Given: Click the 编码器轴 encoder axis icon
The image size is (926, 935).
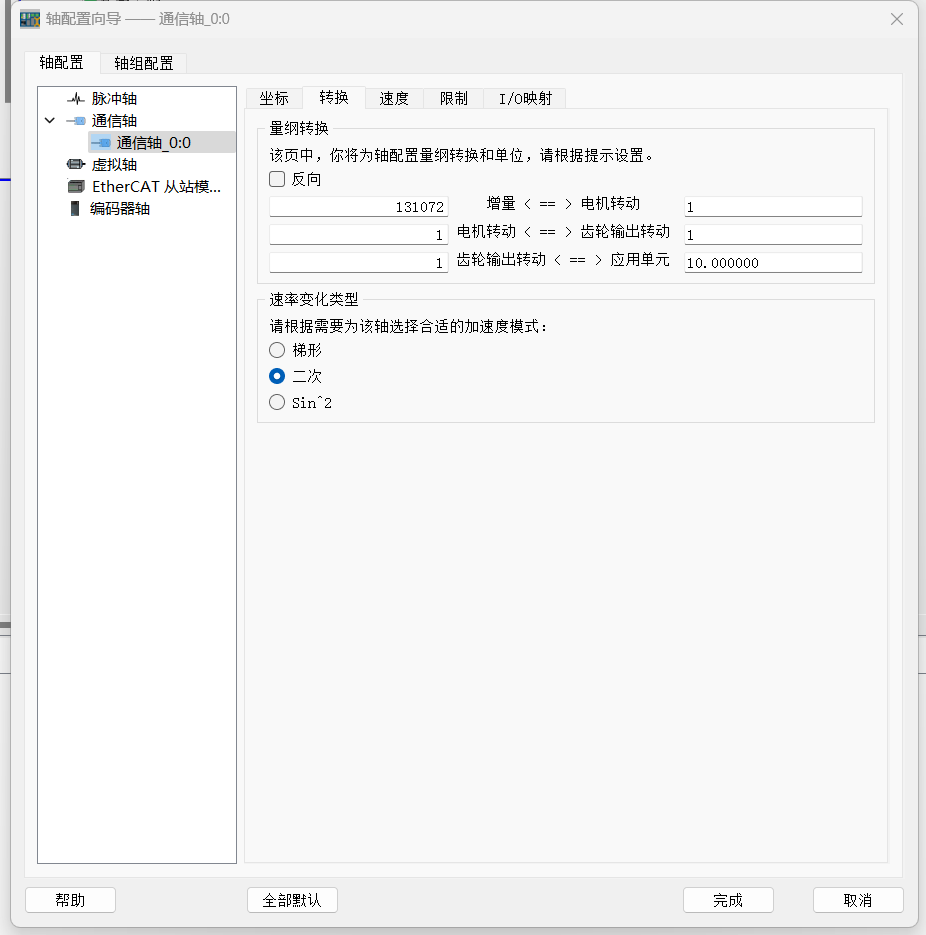Looking at the screenshot, I should tap(75, 209).
